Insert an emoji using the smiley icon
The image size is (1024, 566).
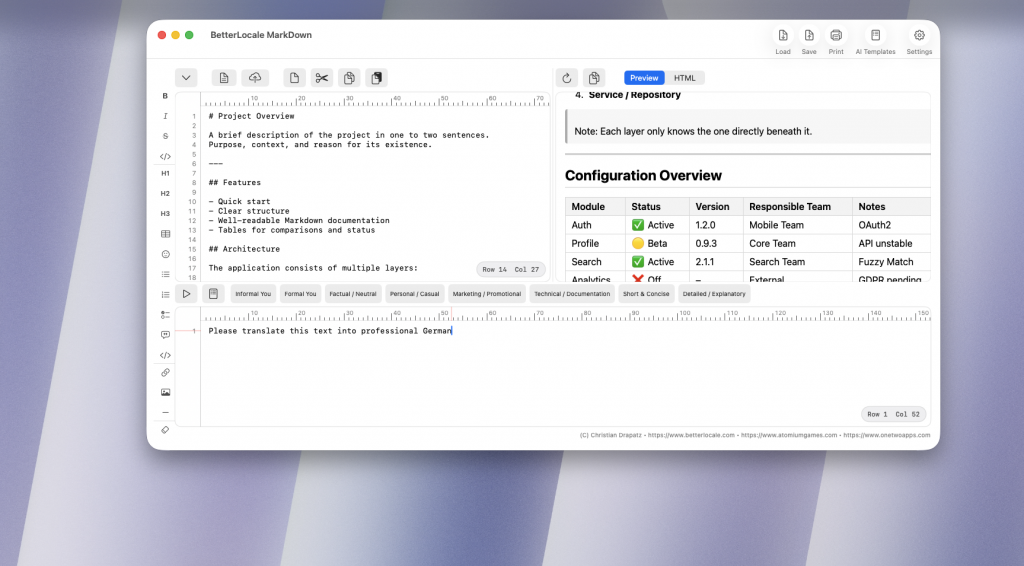tap(165, 254)
